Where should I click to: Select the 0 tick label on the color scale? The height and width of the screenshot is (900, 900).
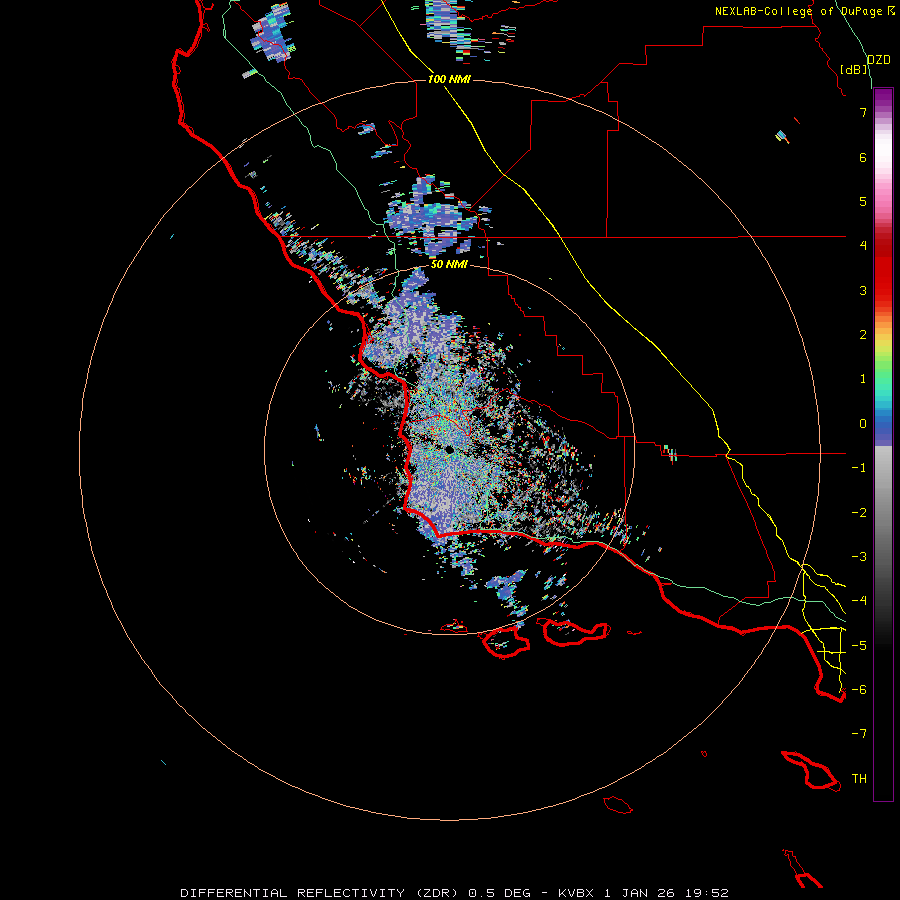pyautogui.click(x=863, y=424)
